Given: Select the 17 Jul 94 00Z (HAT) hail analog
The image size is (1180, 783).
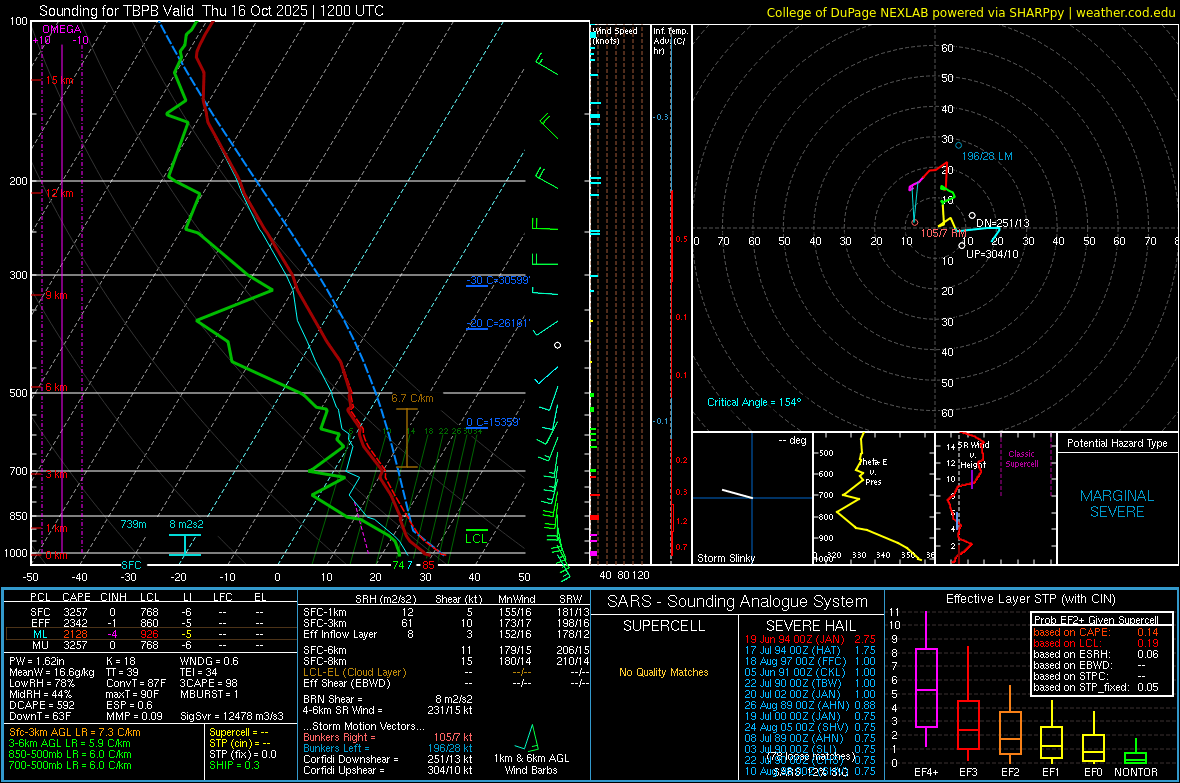Looking at the screenshot, I should (810, 650).
